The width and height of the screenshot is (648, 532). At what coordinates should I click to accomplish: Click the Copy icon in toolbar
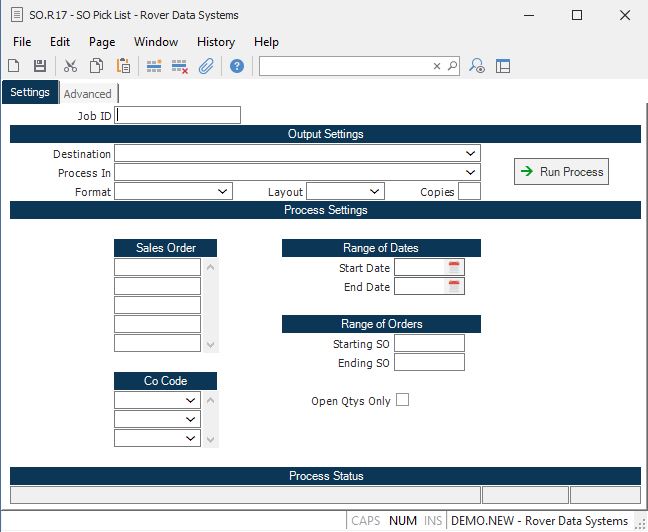coord(97,66)
